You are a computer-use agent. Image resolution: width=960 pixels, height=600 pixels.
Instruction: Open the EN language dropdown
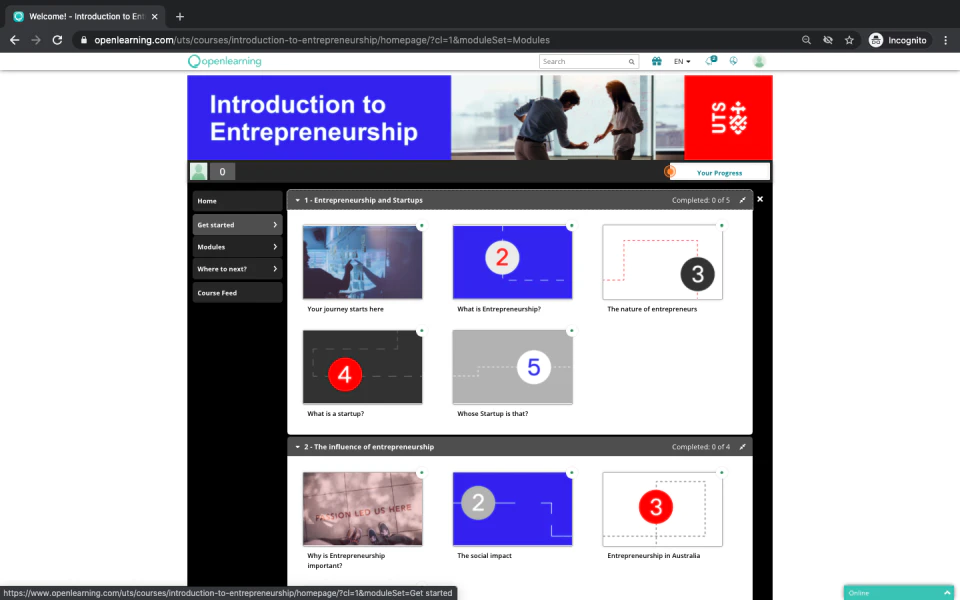point(682,61)
